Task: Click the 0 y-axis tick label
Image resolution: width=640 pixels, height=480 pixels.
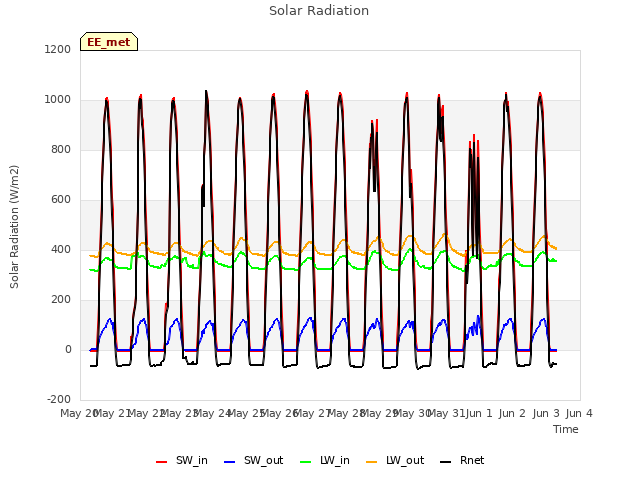Action: click(x=68, y=349)
